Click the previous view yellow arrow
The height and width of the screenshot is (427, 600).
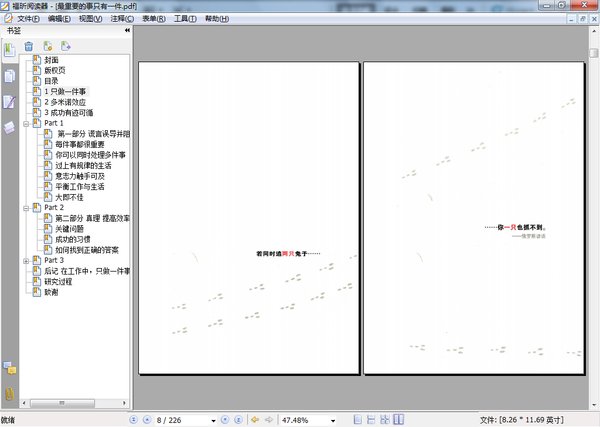pos(255,420)
